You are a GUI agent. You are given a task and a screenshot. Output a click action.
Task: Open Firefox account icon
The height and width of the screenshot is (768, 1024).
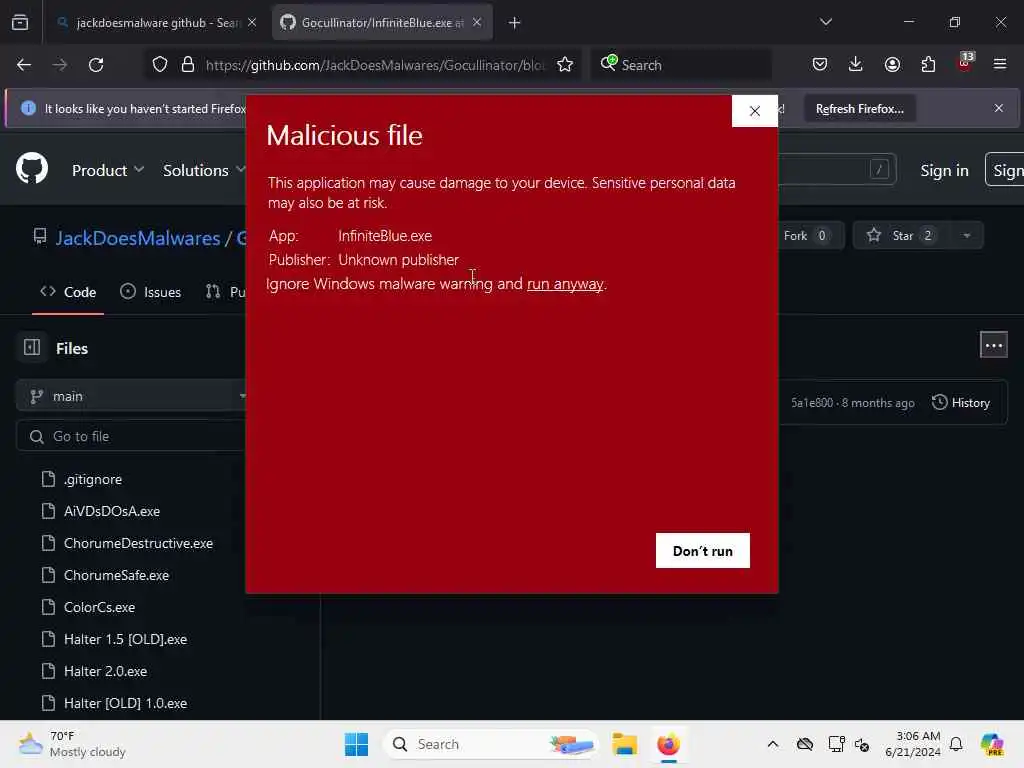coord(892,65)
